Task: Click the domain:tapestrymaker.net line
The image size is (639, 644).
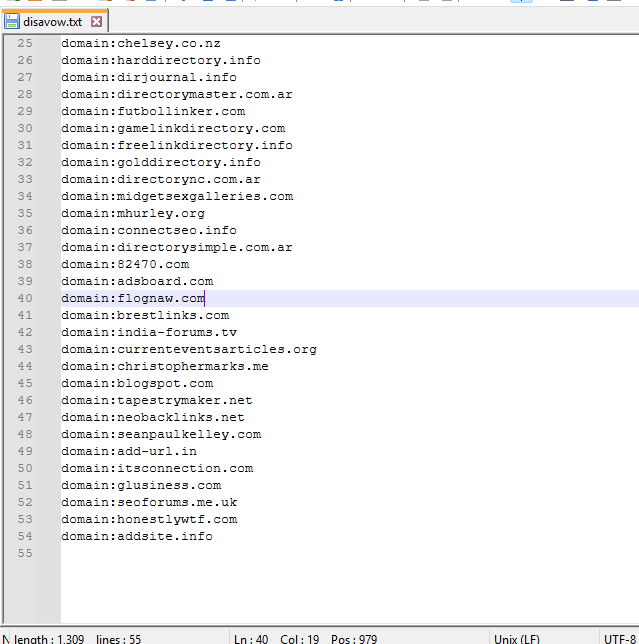Action: 157,400
